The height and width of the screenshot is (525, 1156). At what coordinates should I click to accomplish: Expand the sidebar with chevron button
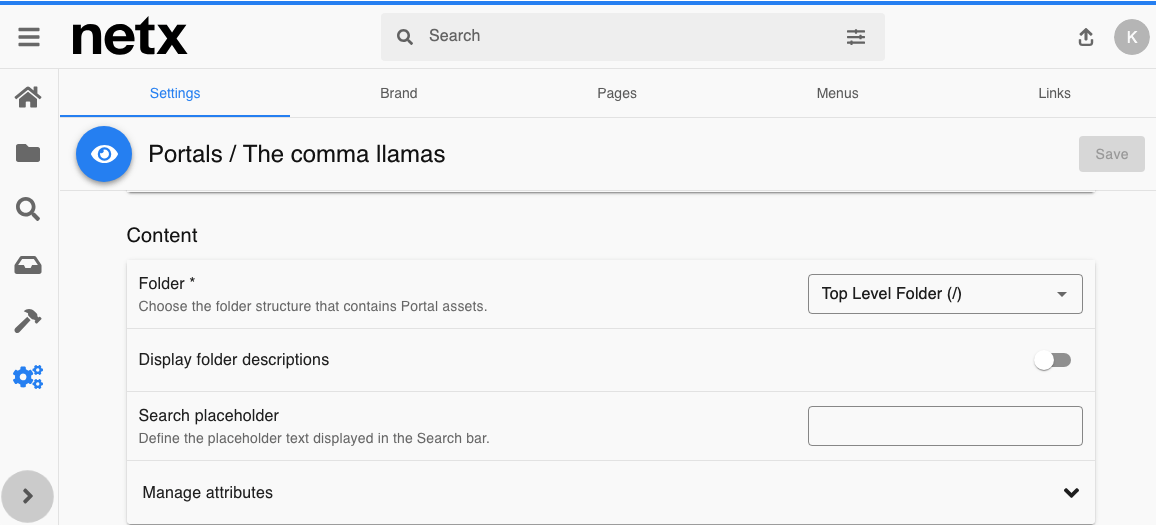(28, 496)
